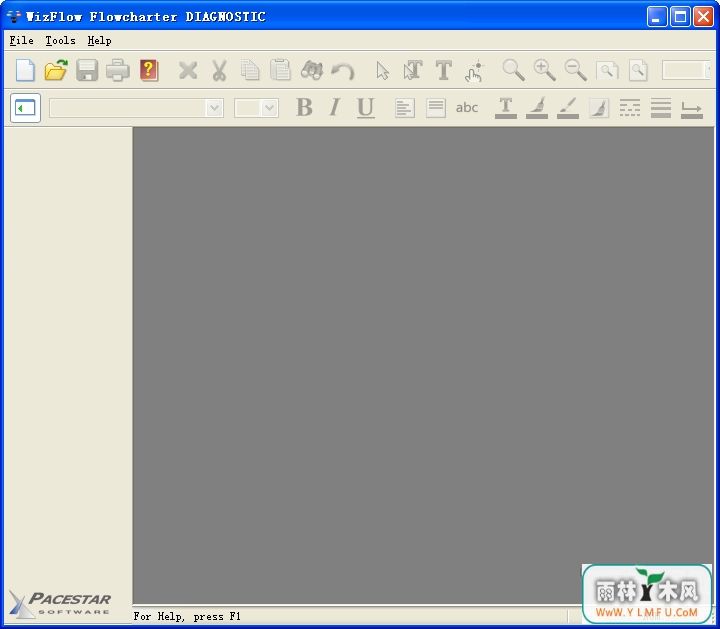The width and height of the screenshot is (720, 629).
Task: Select the arrow pointer tool
Action: (x=382, y=71)
